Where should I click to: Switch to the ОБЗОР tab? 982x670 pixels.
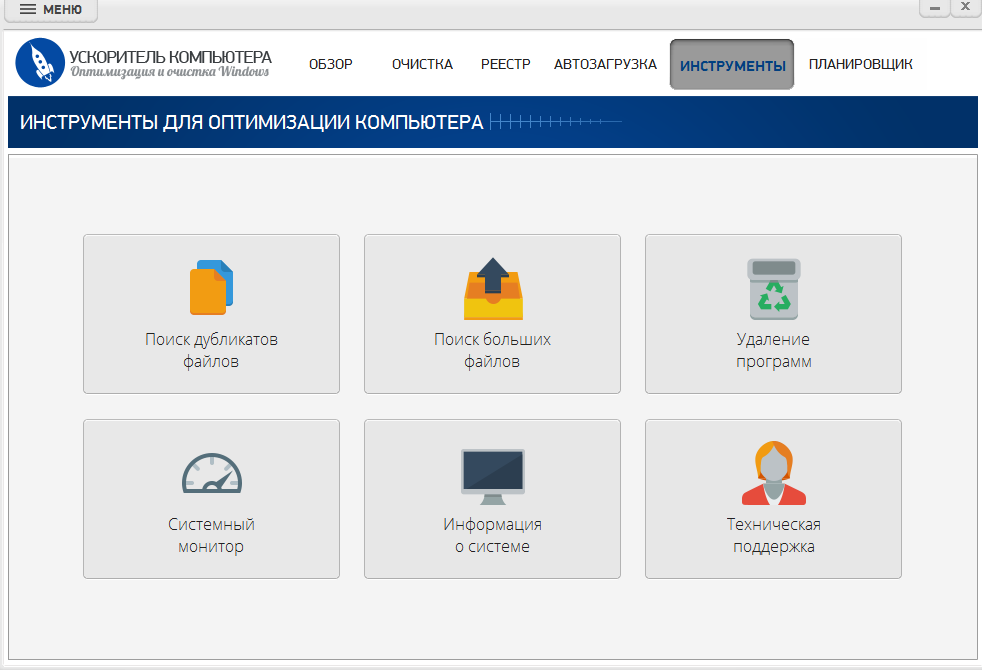[331, 64]
